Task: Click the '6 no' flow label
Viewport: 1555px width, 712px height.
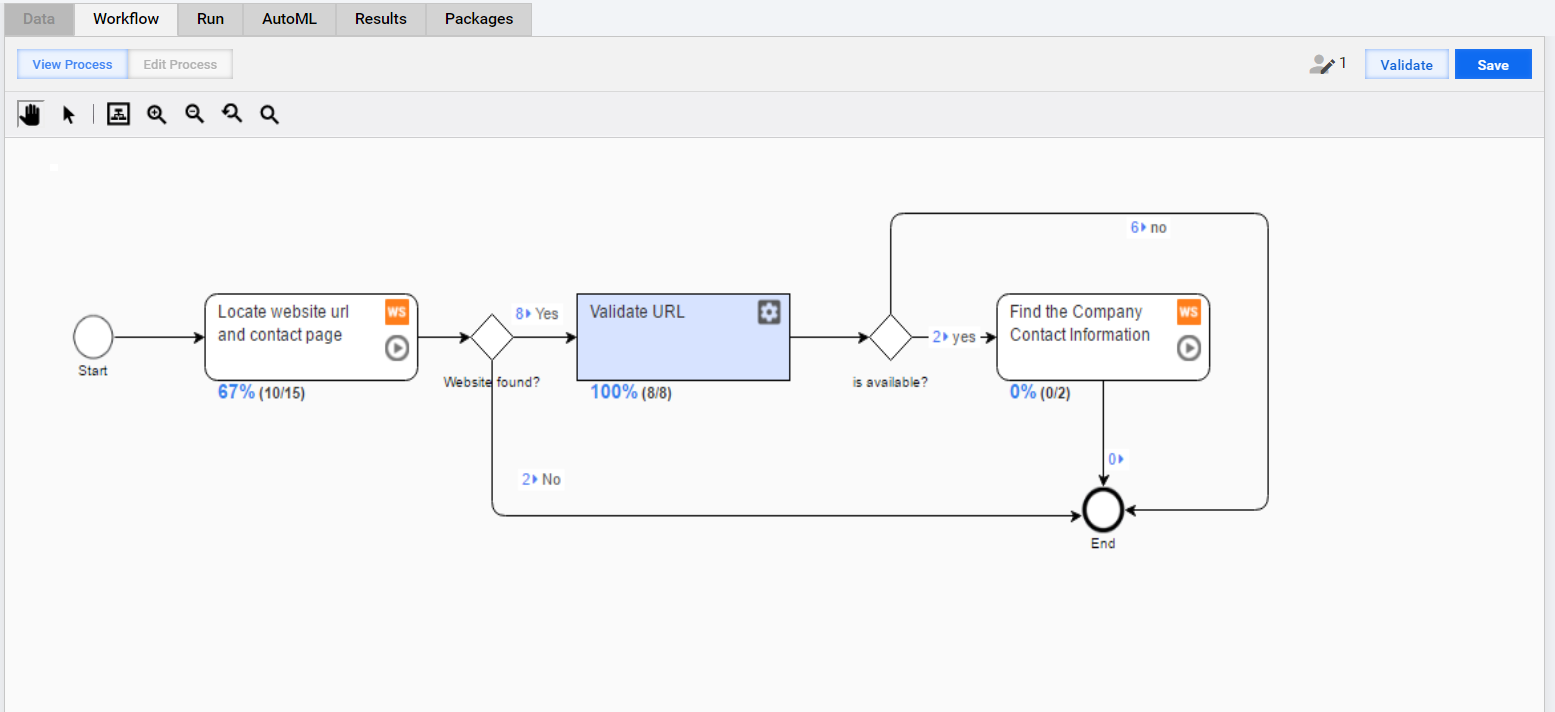Action: click(1149, 227)
